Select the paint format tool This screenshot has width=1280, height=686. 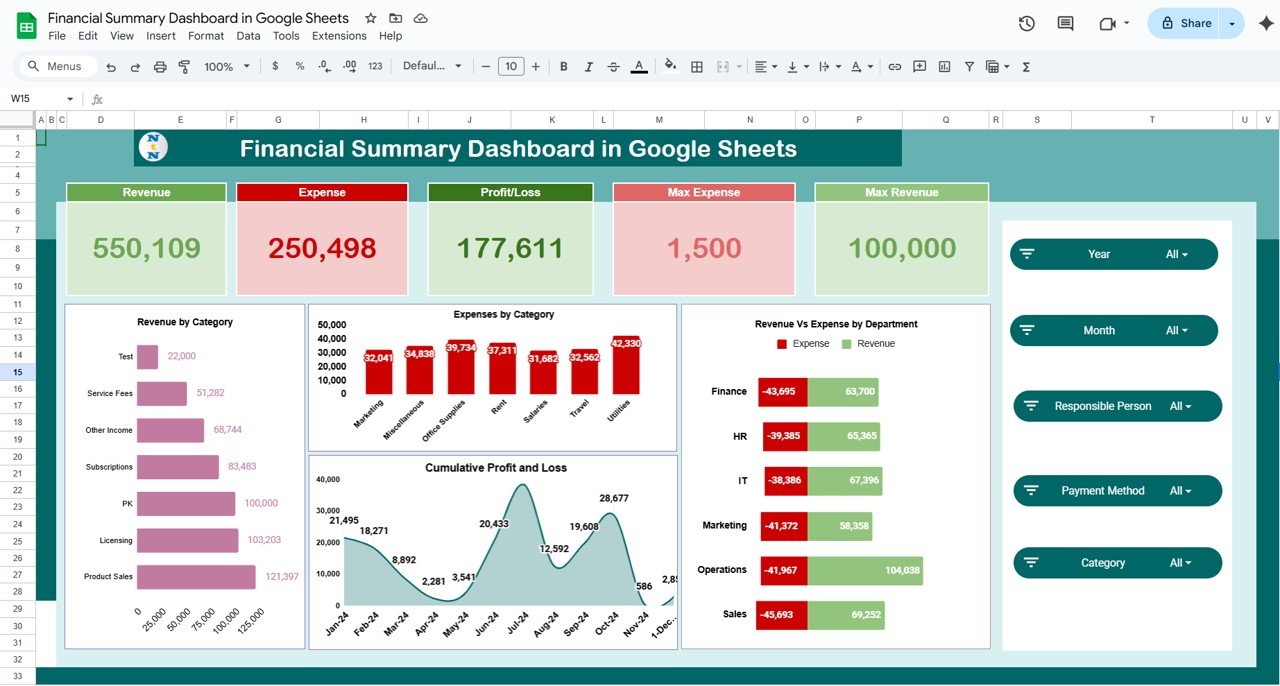(184, 67)
